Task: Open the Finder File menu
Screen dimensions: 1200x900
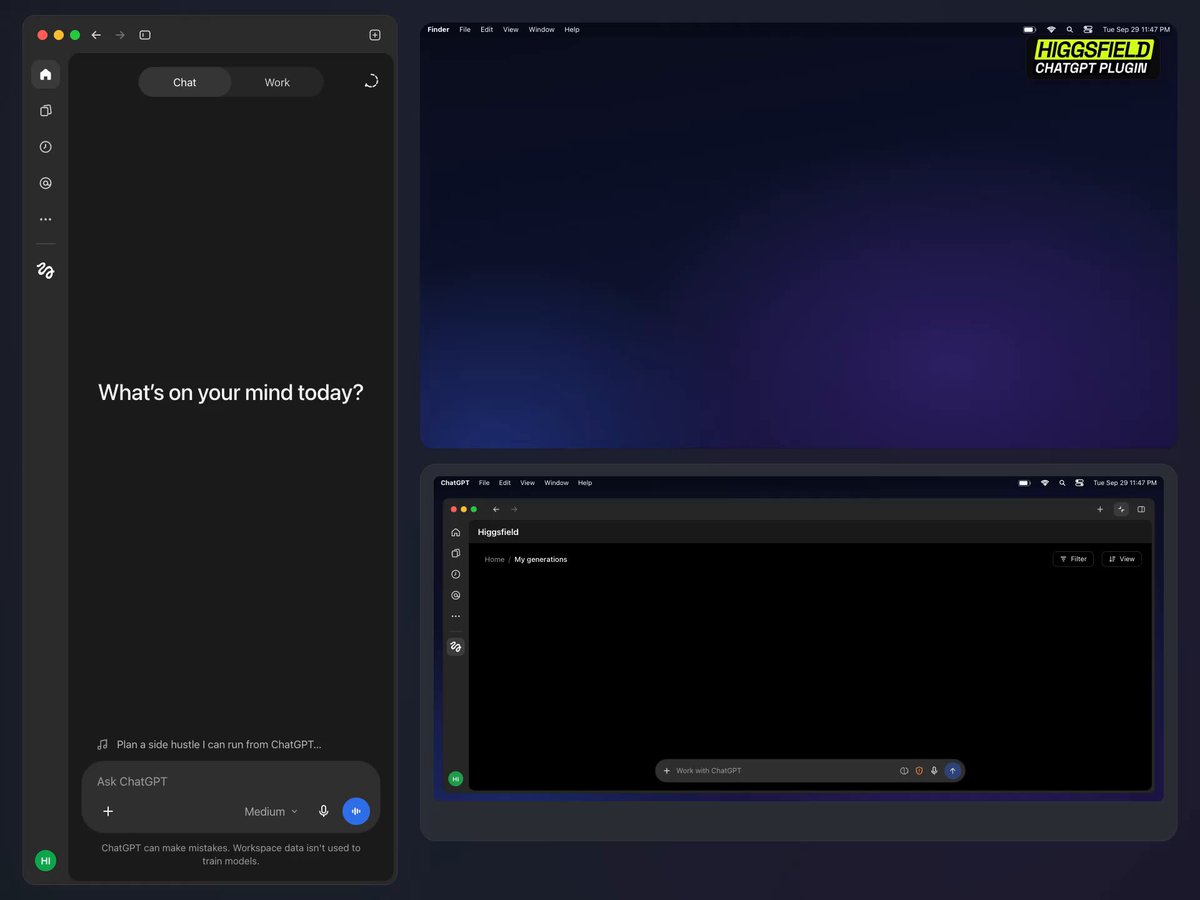Action: click(465, 30)
